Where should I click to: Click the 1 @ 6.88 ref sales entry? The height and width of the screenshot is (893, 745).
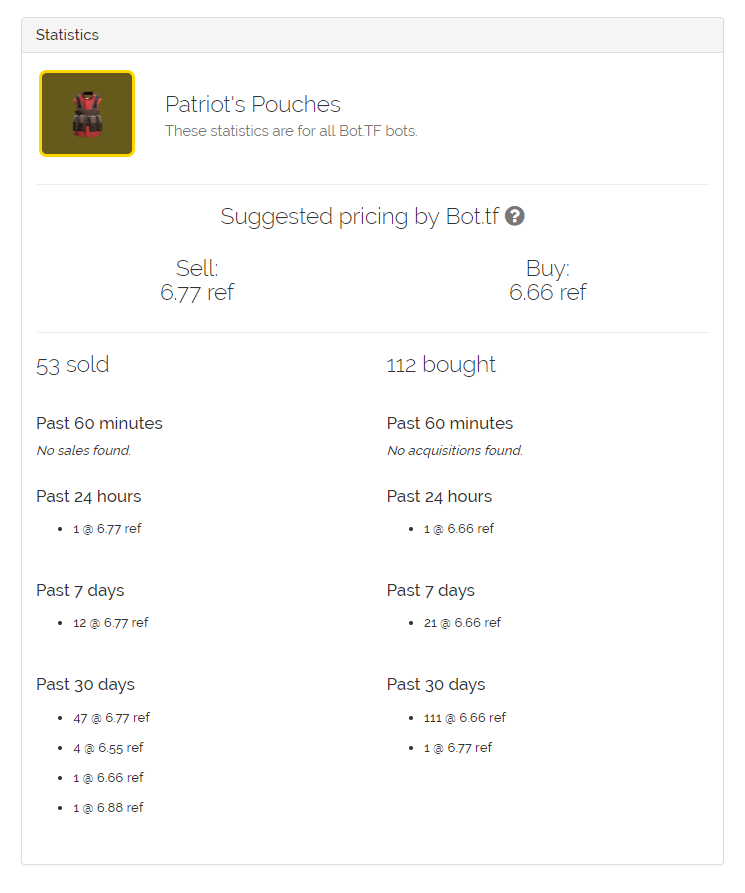(x=108, y=808)
